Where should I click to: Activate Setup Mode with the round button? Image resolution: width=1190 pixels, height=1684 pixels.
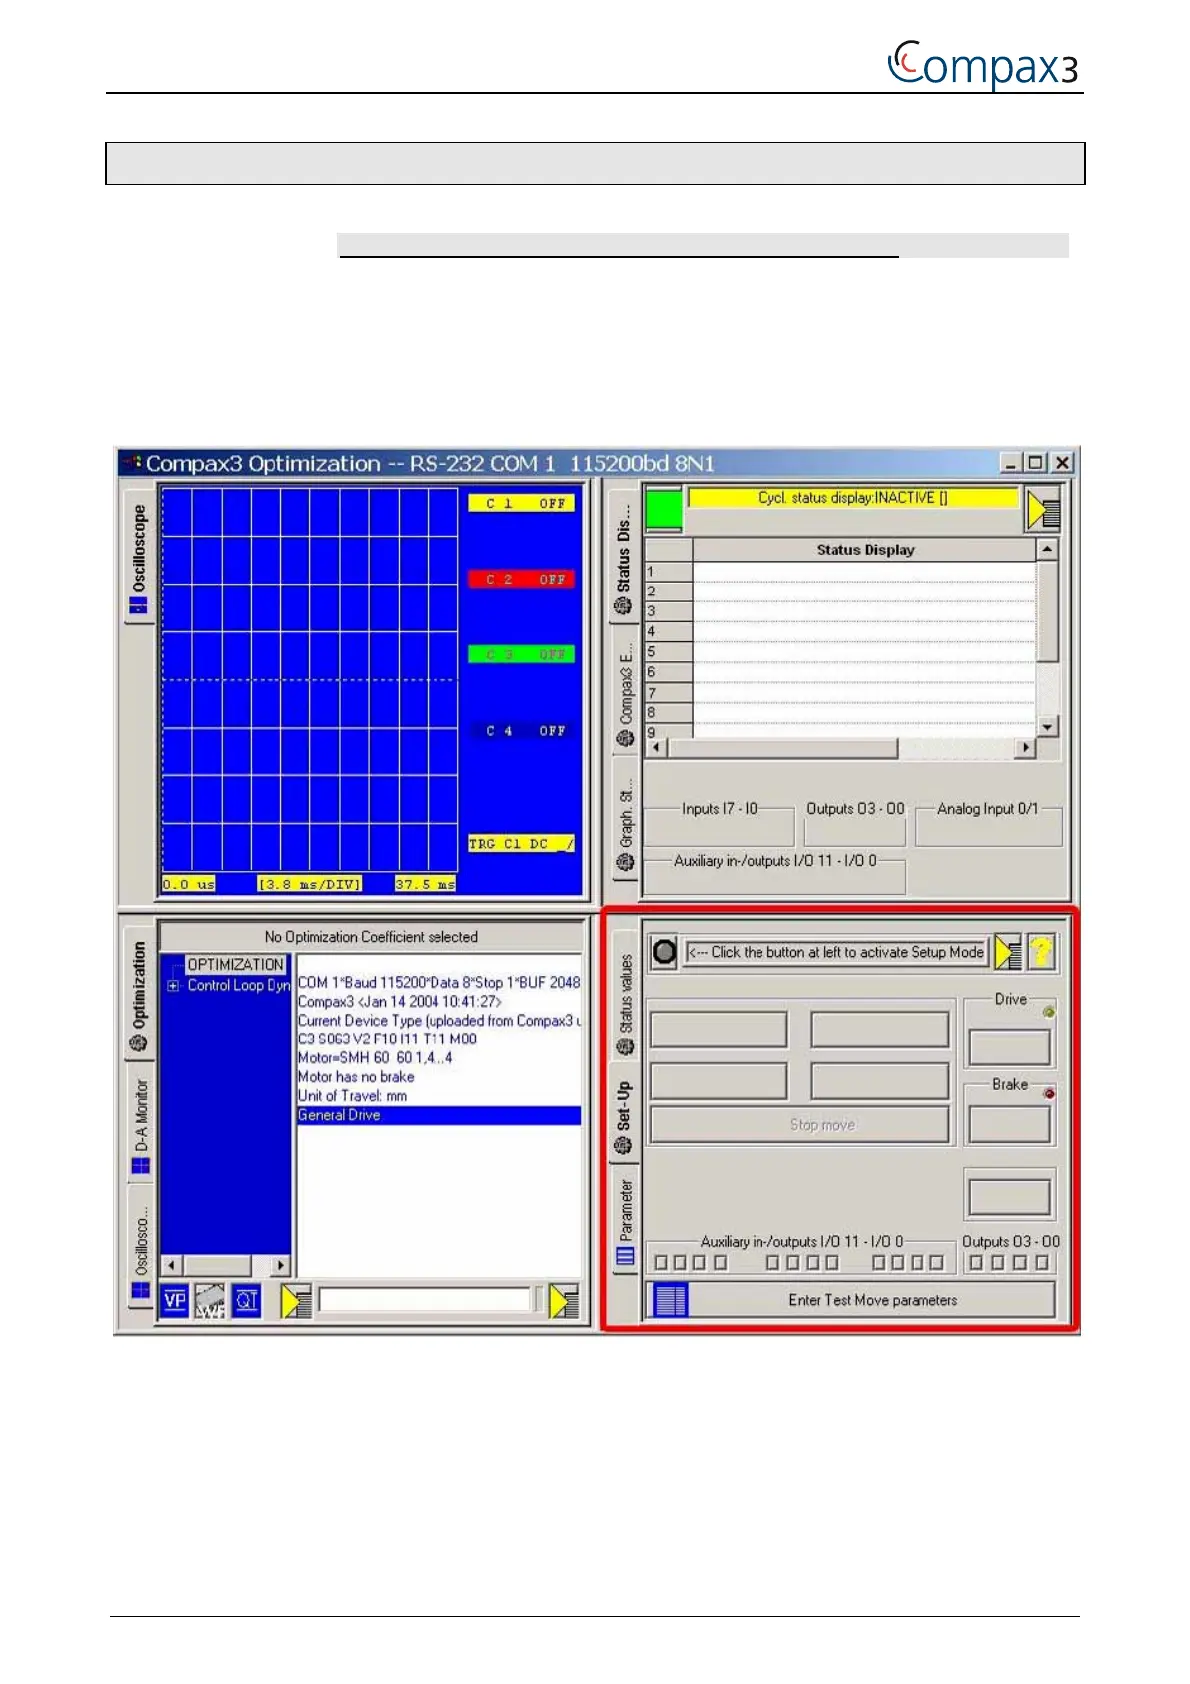coord(664,952)
